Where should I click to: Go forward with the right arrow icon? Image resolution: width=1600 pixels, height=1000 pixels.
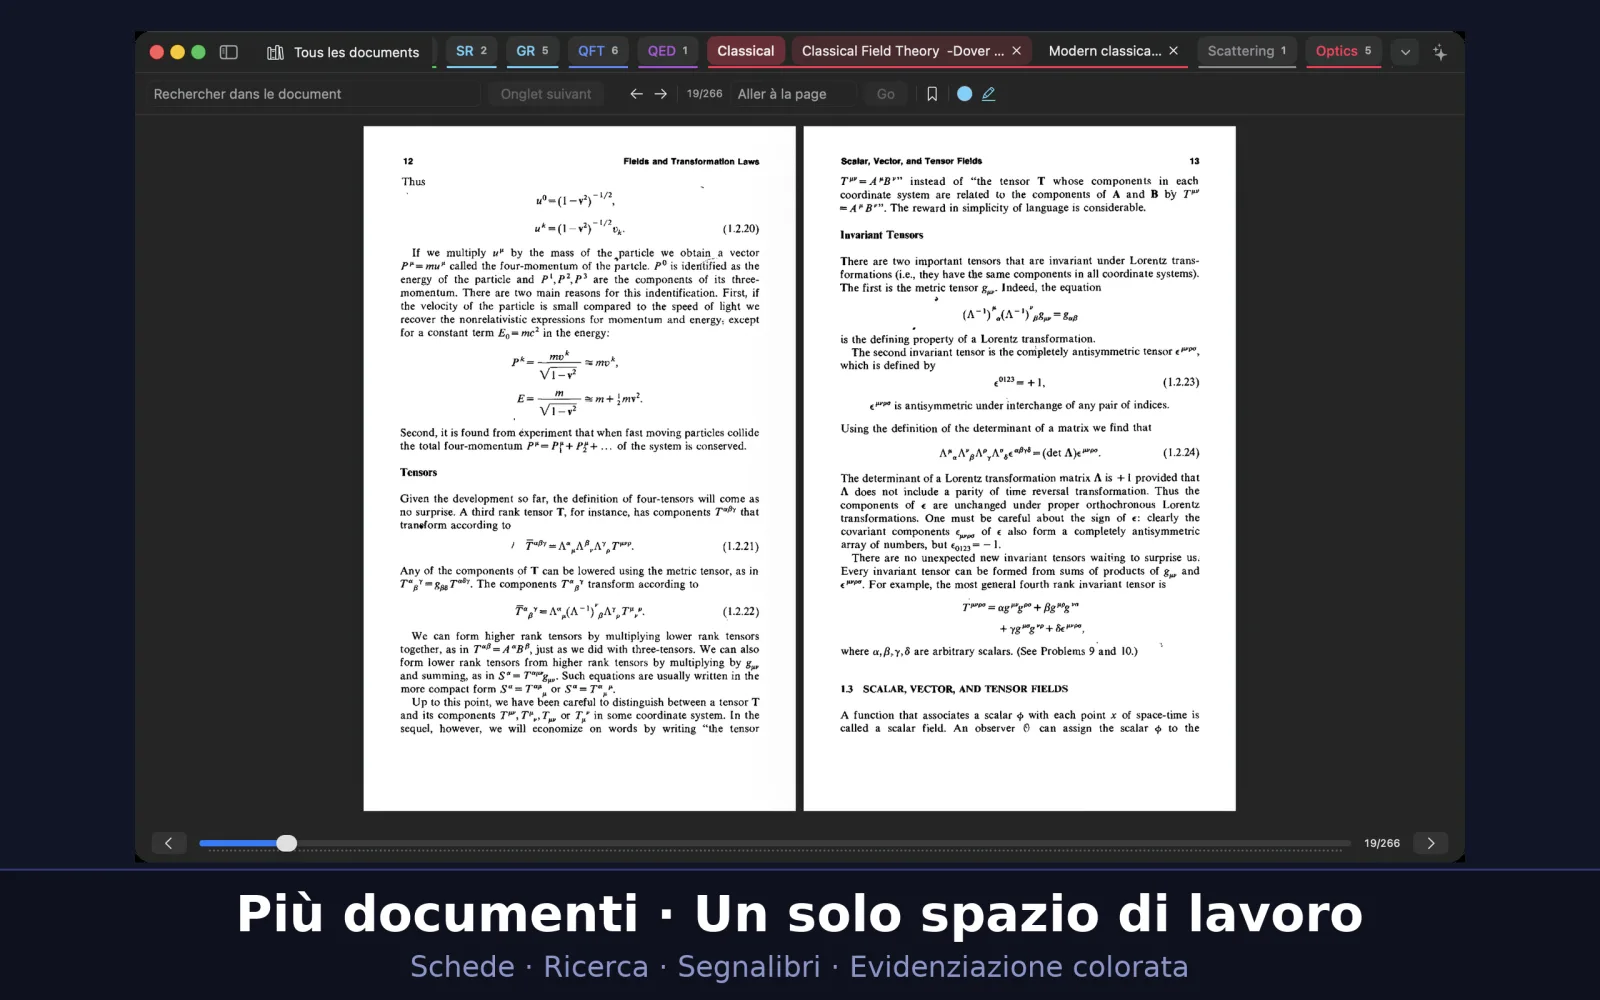coord(661,94)
